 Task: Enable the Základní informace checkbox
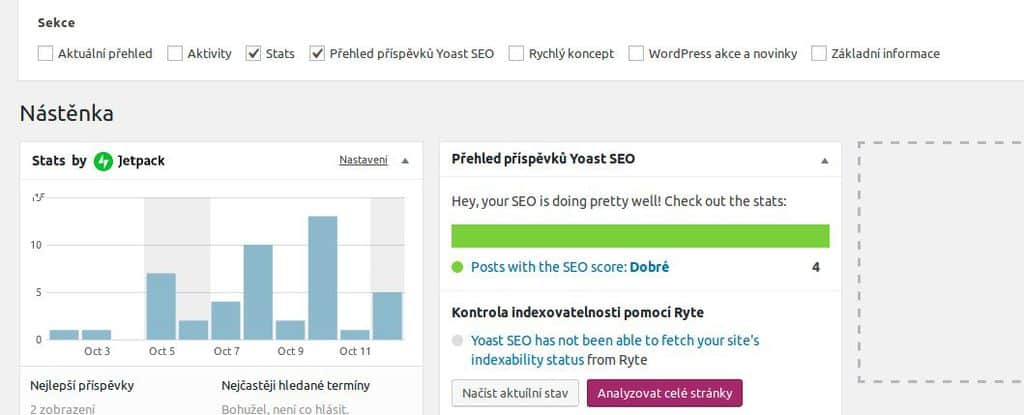819,54
